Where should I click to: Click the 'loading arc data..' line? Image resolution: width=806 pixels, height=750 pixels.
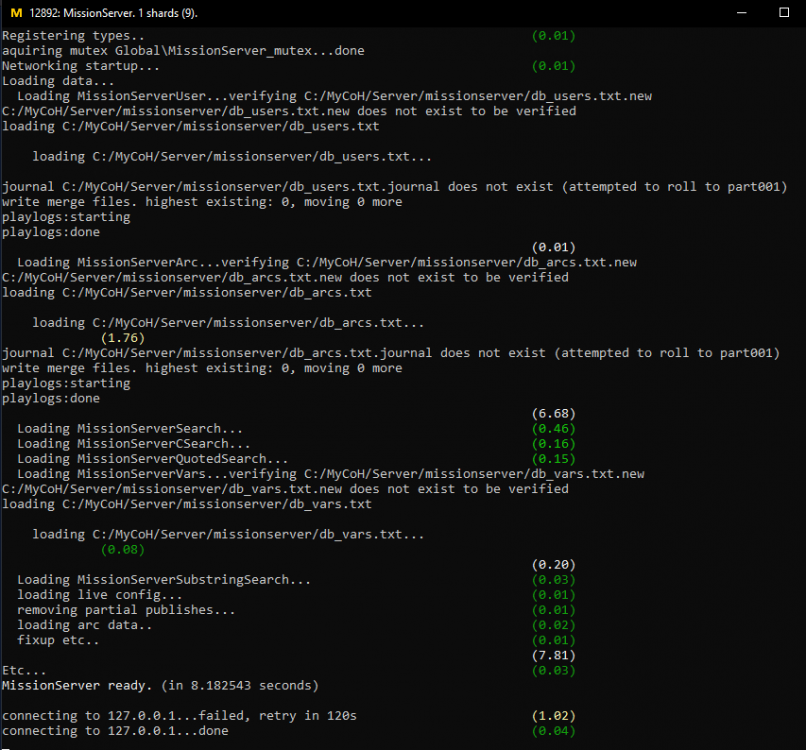tap(85, 624)
